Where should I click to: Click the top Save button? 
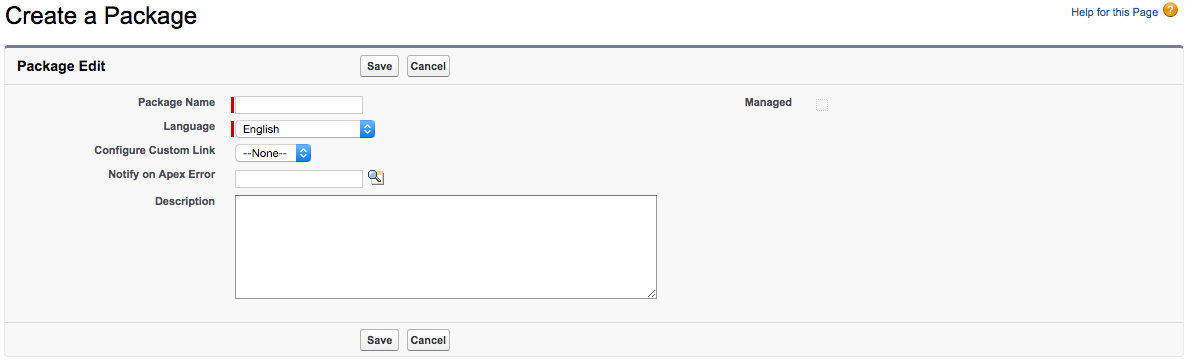pos(379,67)
